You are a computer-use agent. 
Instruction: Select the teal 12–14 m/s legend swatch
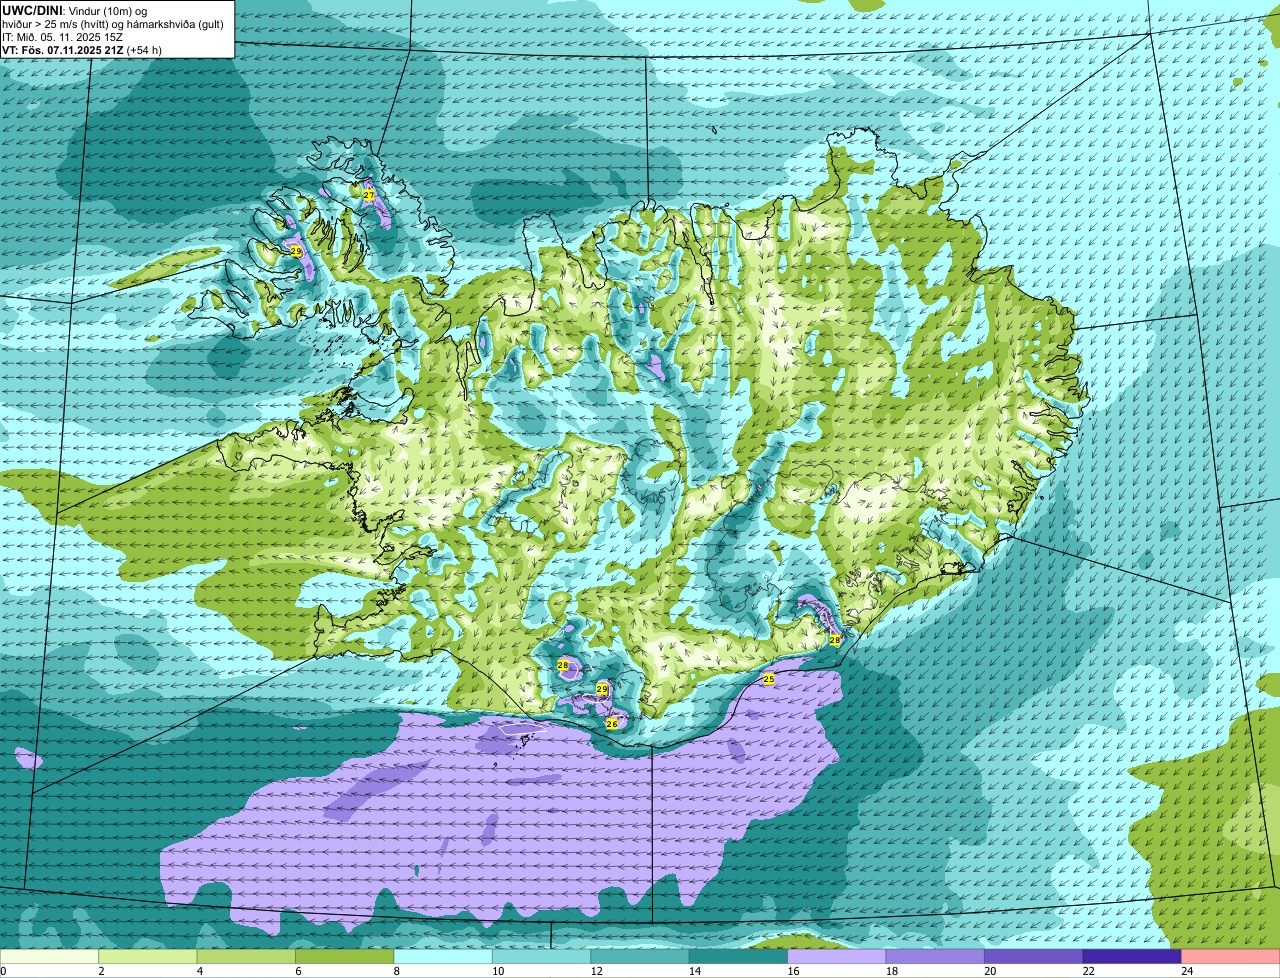(640, 957)
